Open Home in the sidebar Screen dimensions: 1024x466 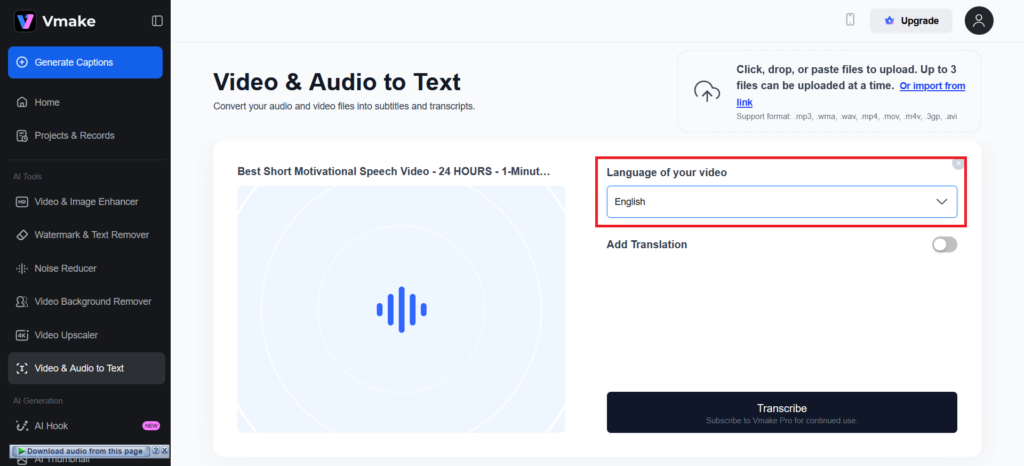(x=47, y=102)
